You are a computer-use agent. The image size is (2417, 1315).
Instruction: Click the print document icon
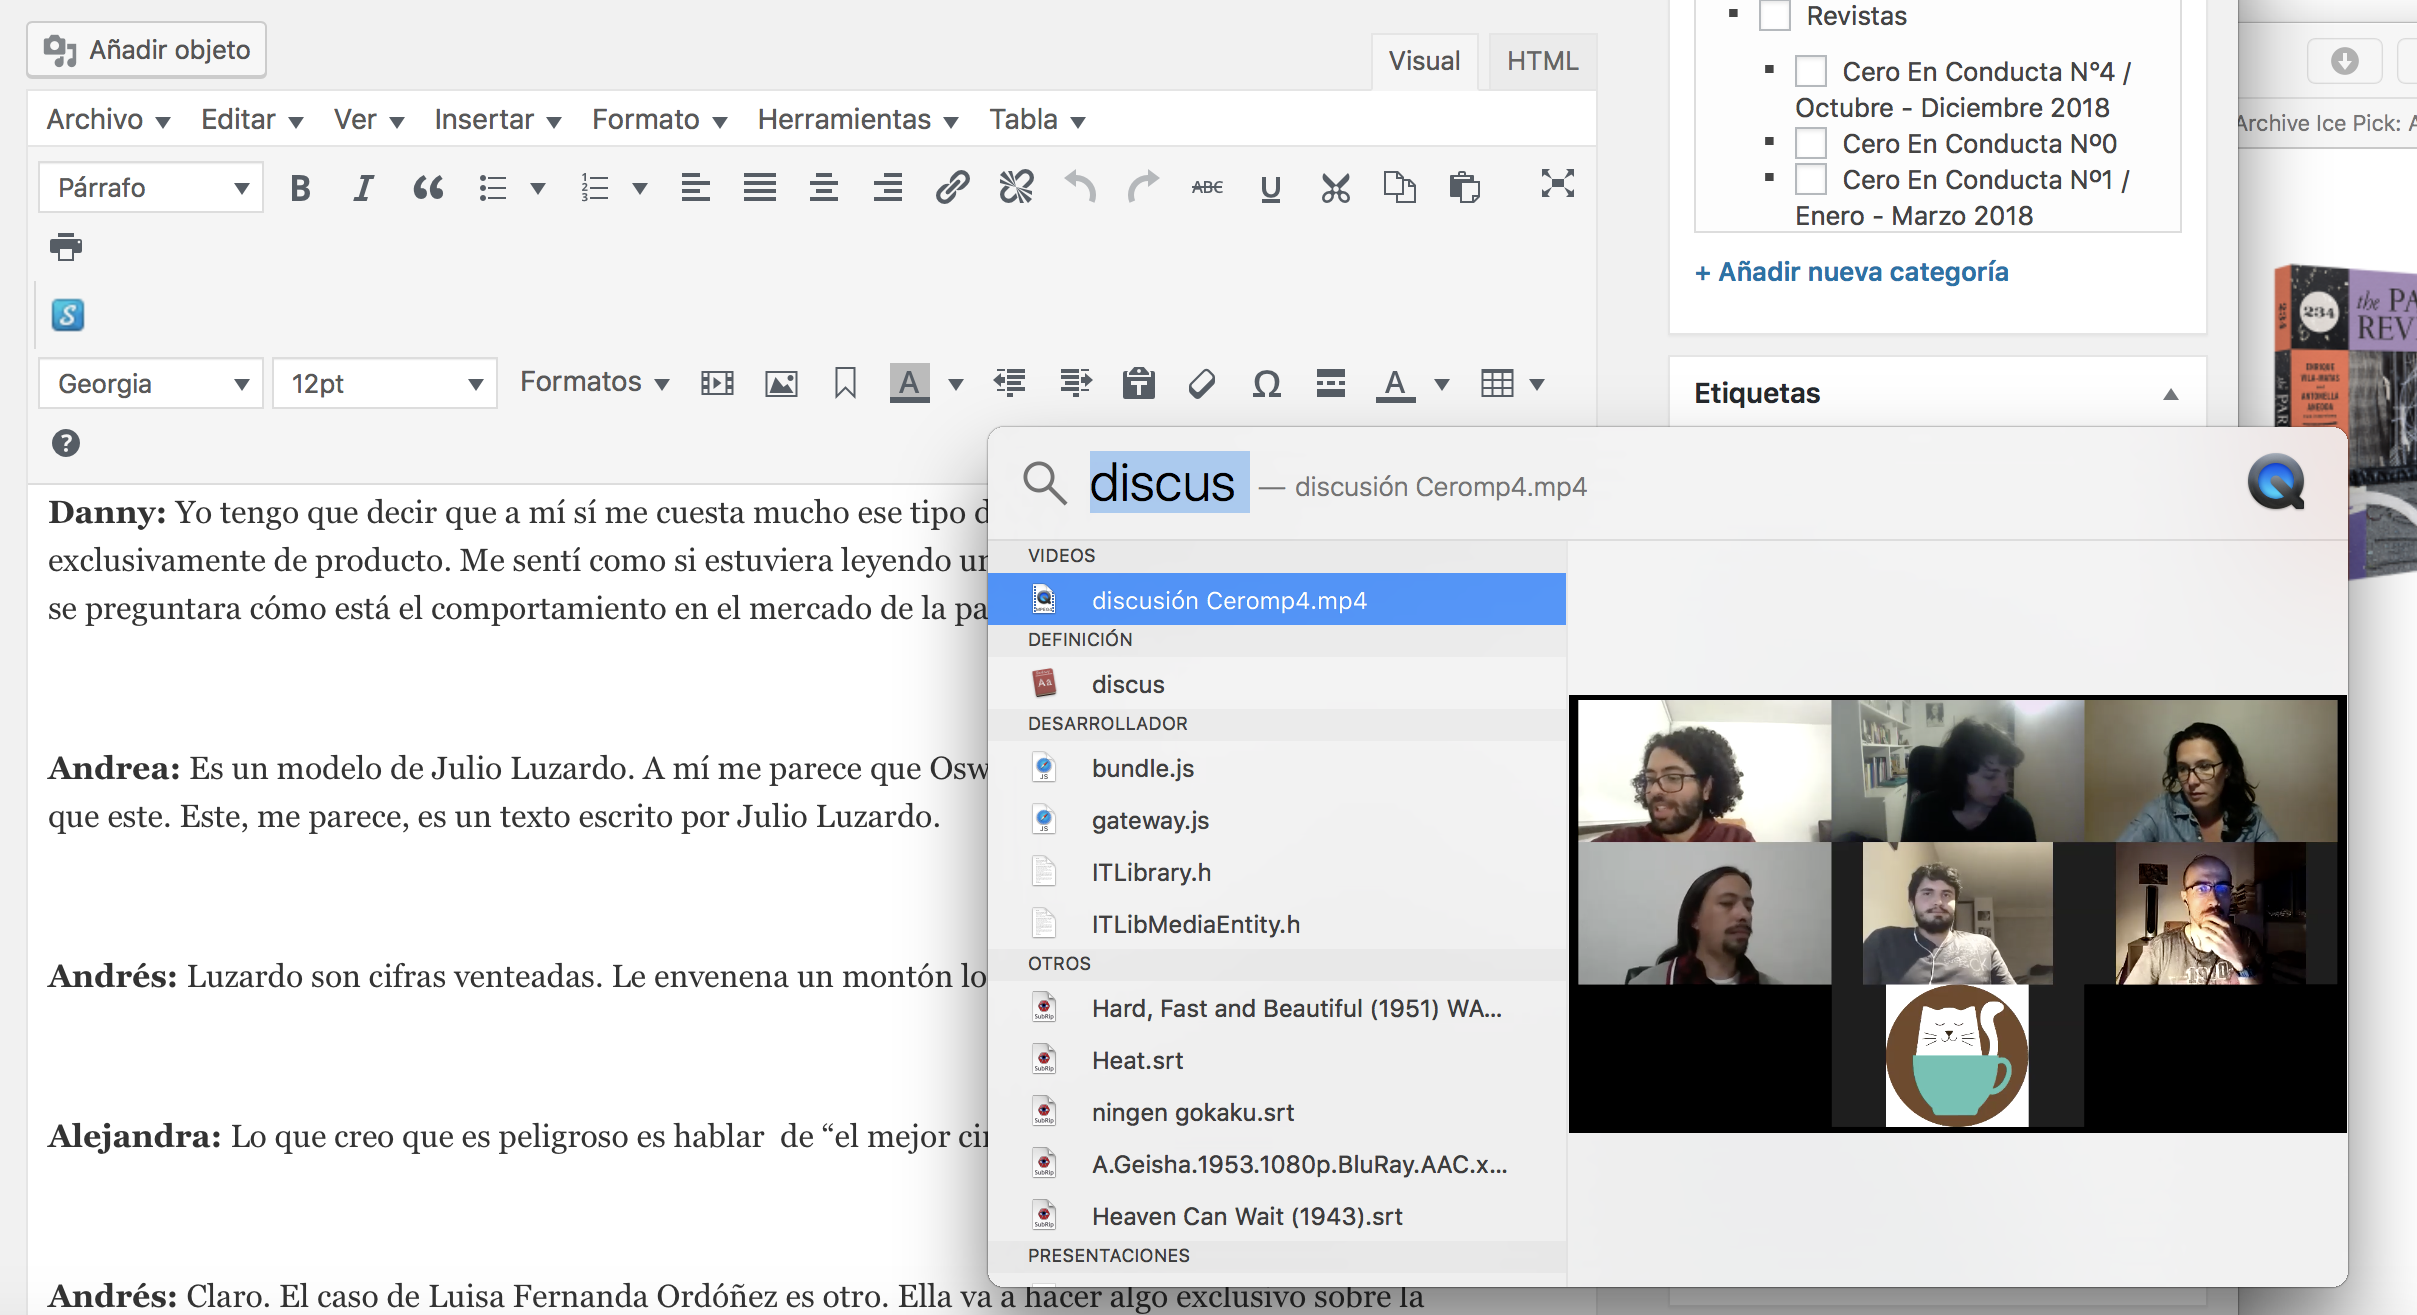65,248
